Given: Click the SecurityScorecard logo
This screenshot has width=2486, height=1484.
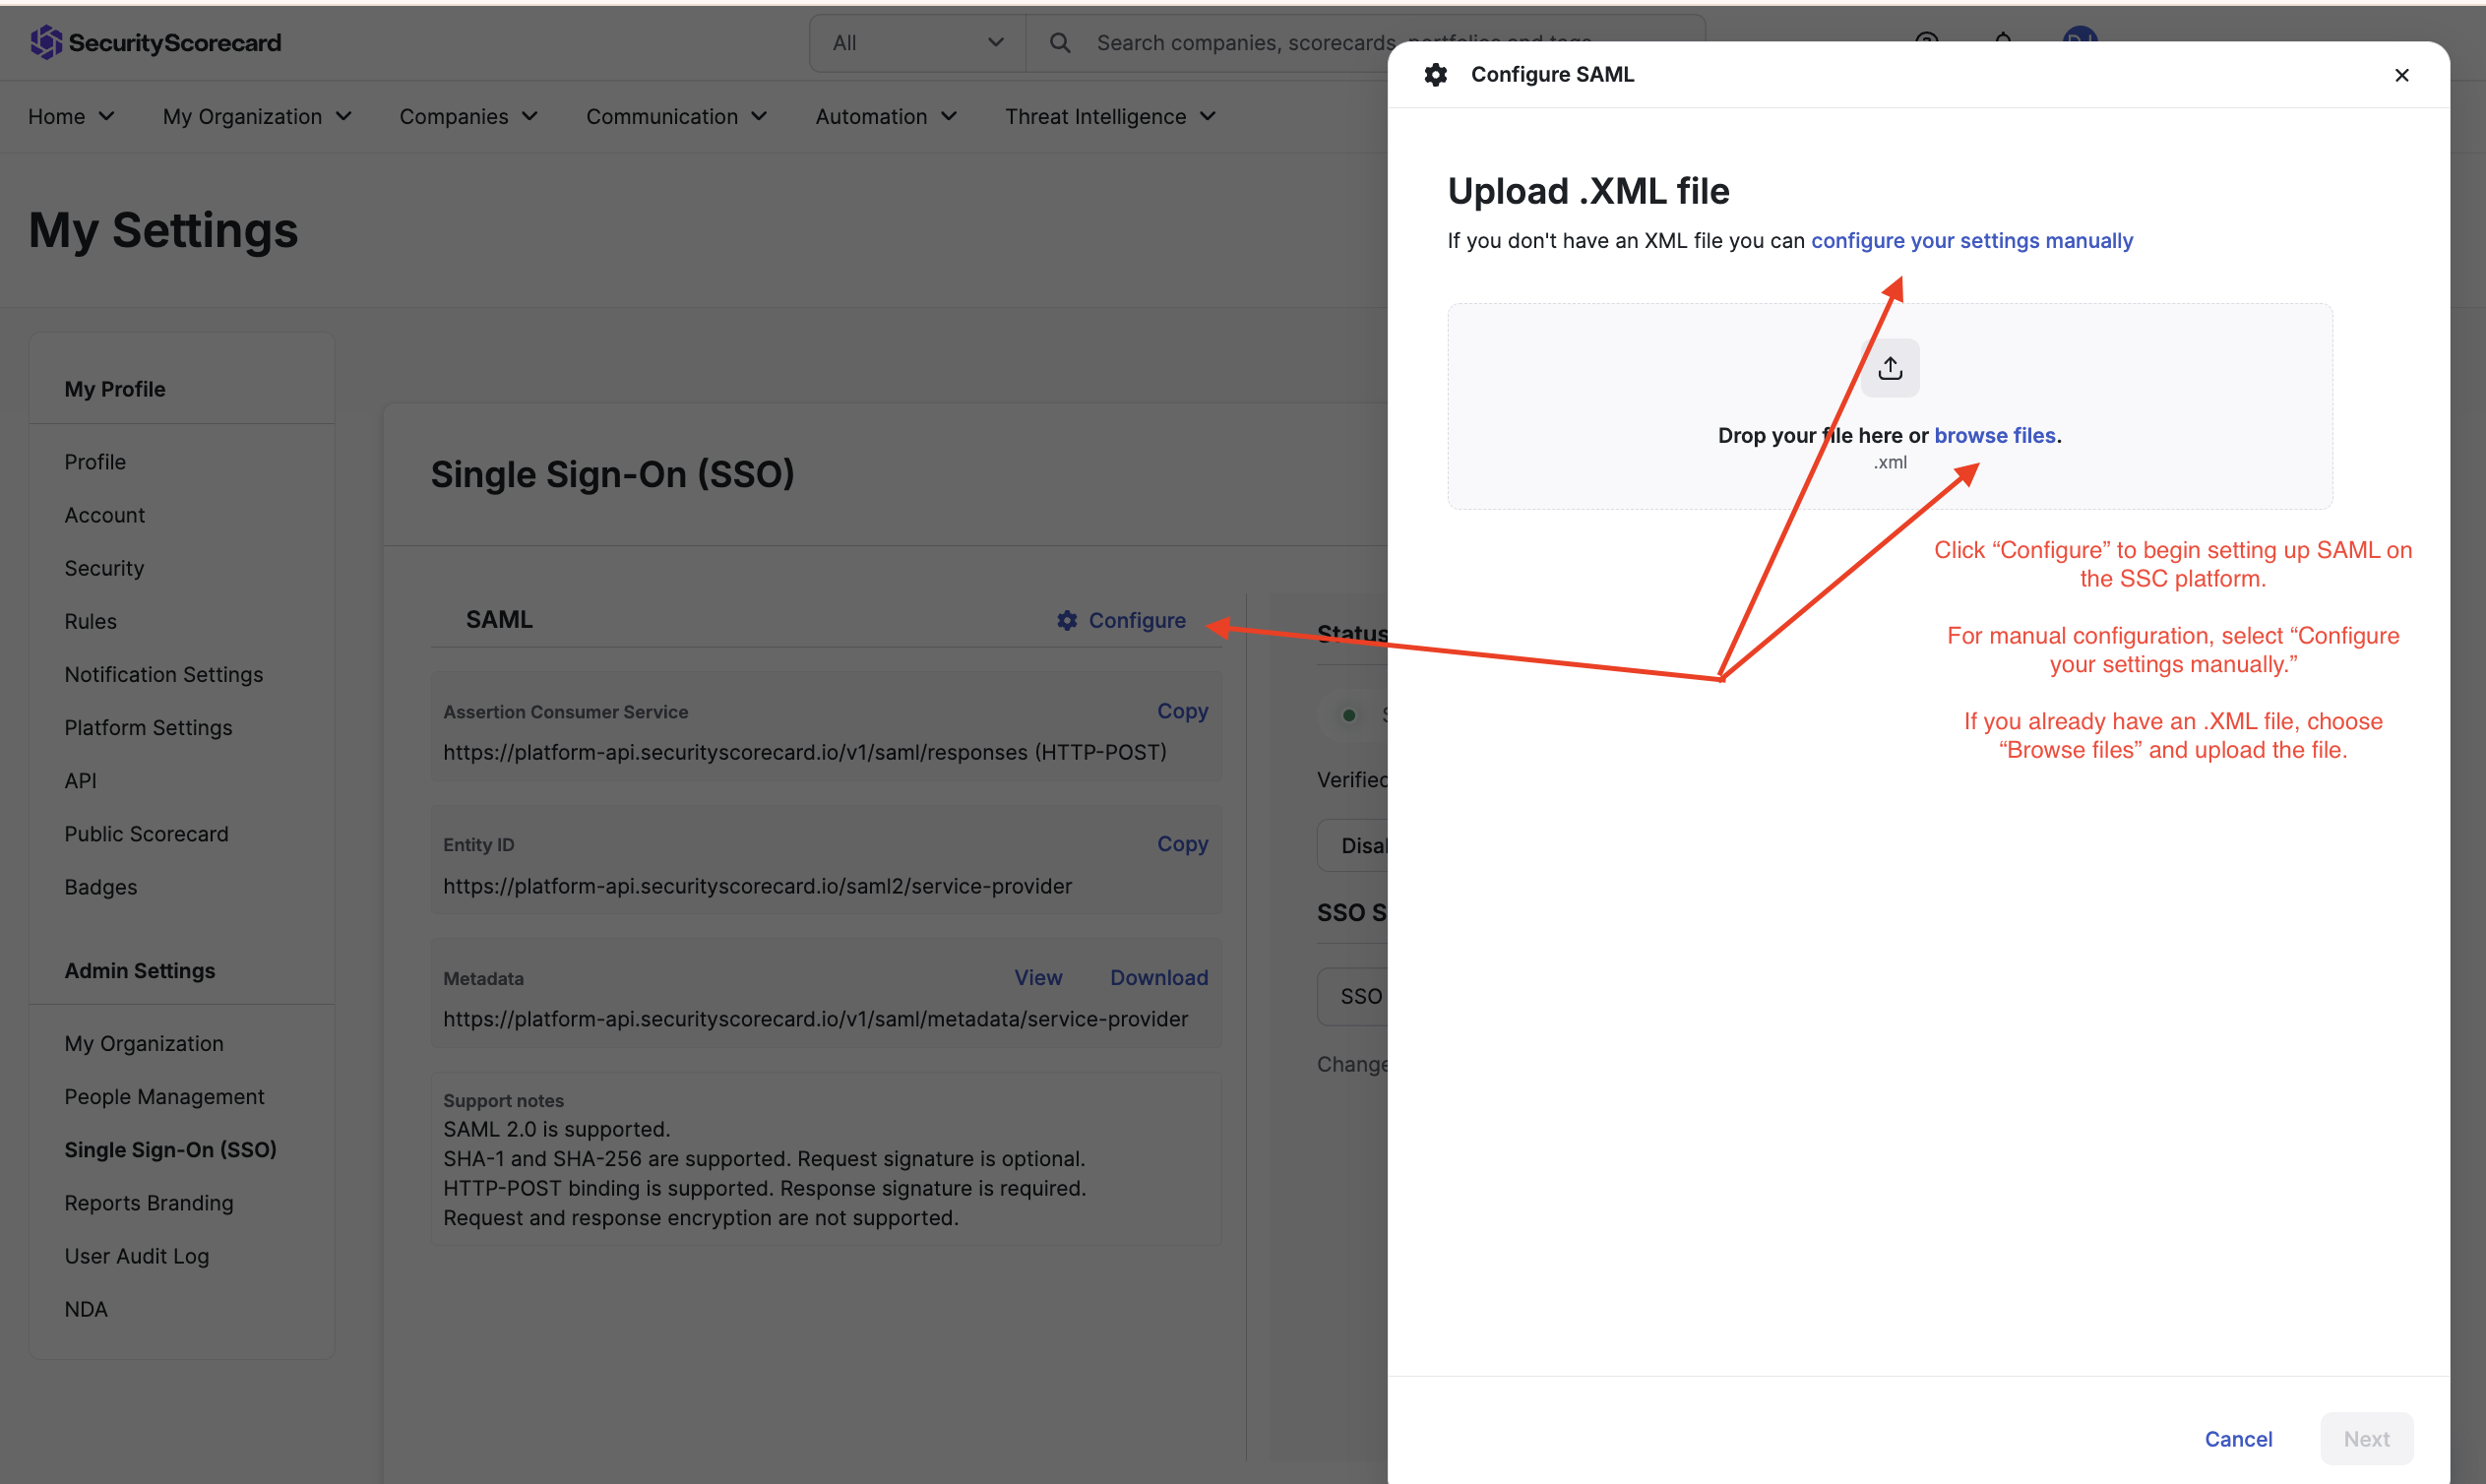Looking at the screenshot, I should [155, 42].
